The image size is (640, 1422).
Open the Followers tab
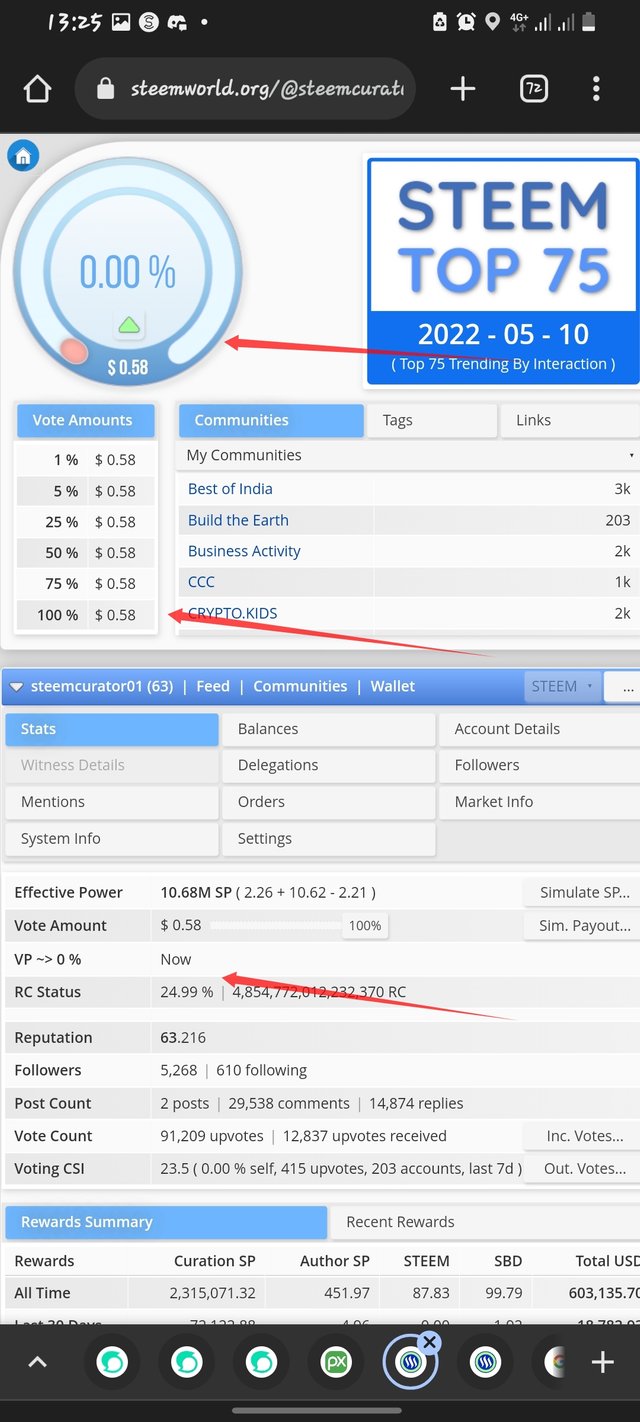tap(540, 765)
